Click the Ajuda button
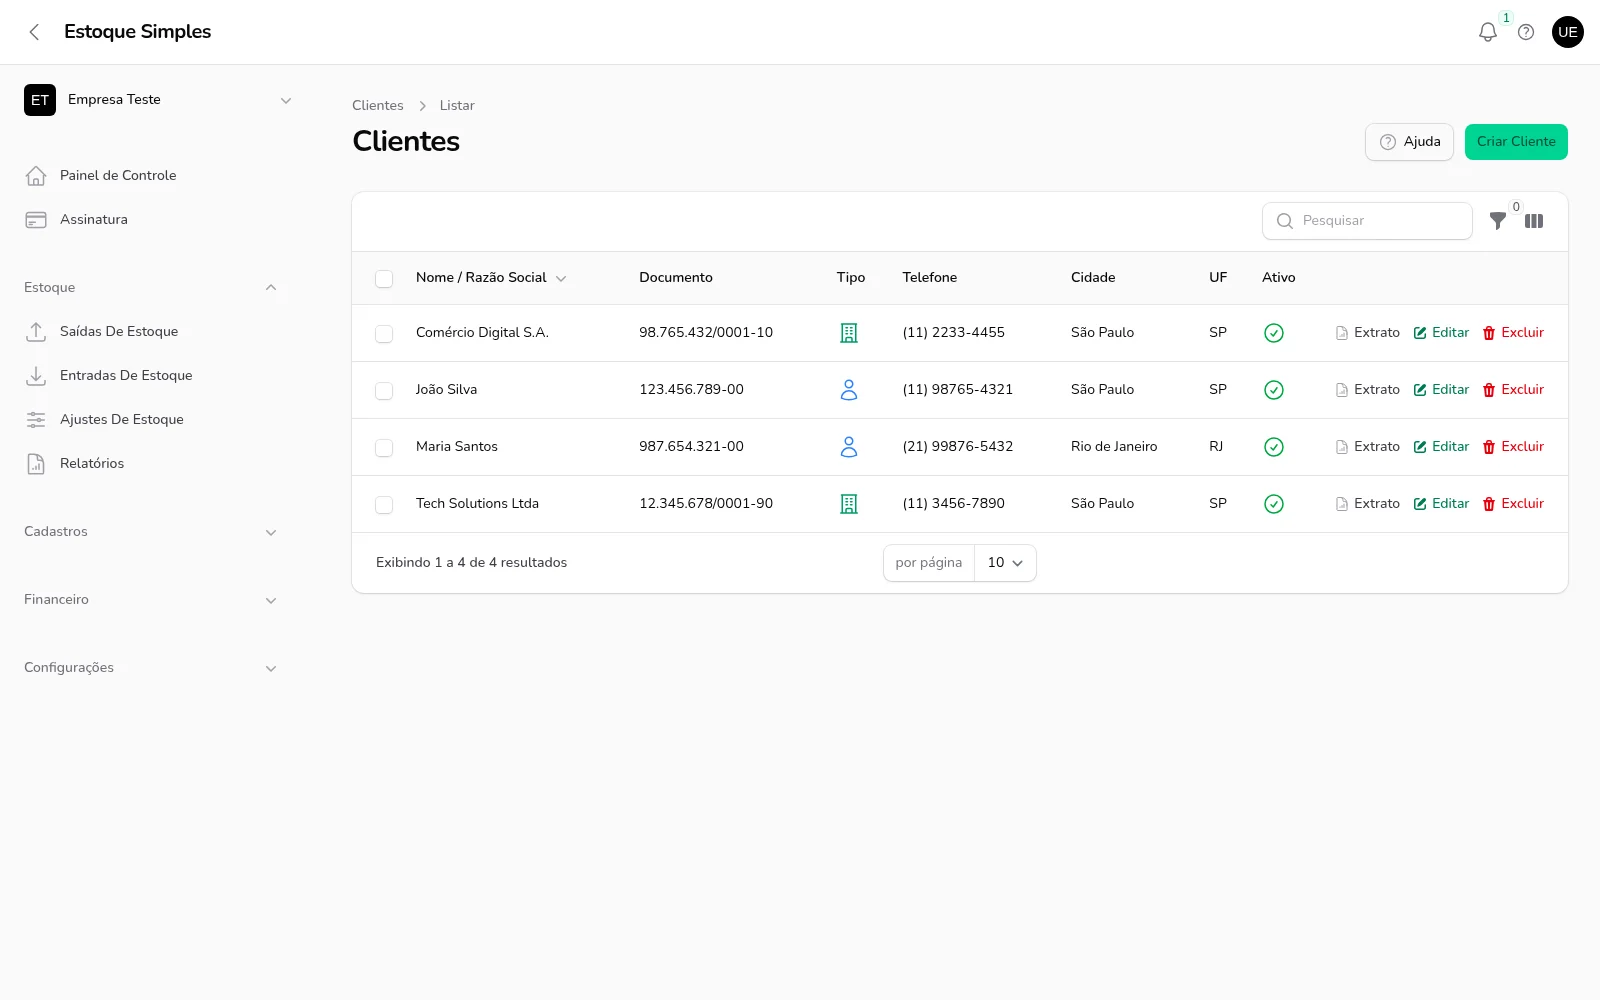The image size is (1600, 1000). (1409, 142)
